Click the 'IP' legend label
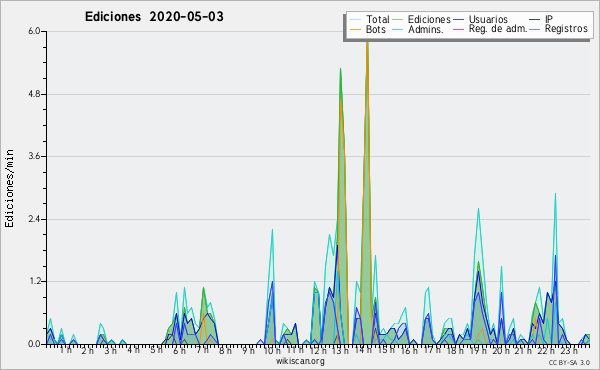600x370 pixels. (x=549, y=19)
